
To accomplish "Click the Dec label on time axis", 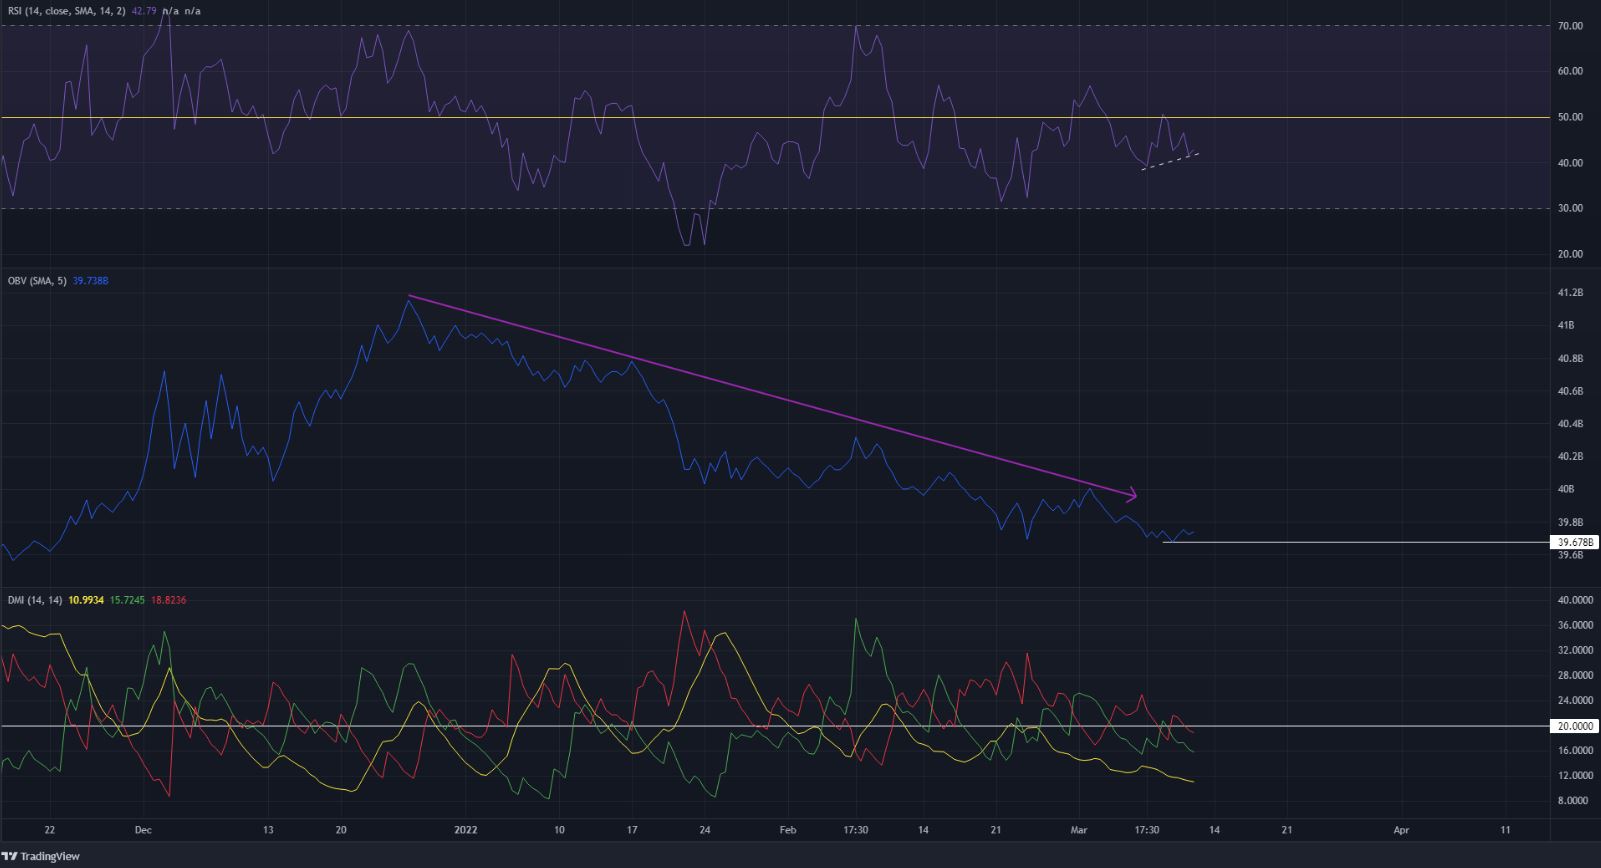I will 142,830.
